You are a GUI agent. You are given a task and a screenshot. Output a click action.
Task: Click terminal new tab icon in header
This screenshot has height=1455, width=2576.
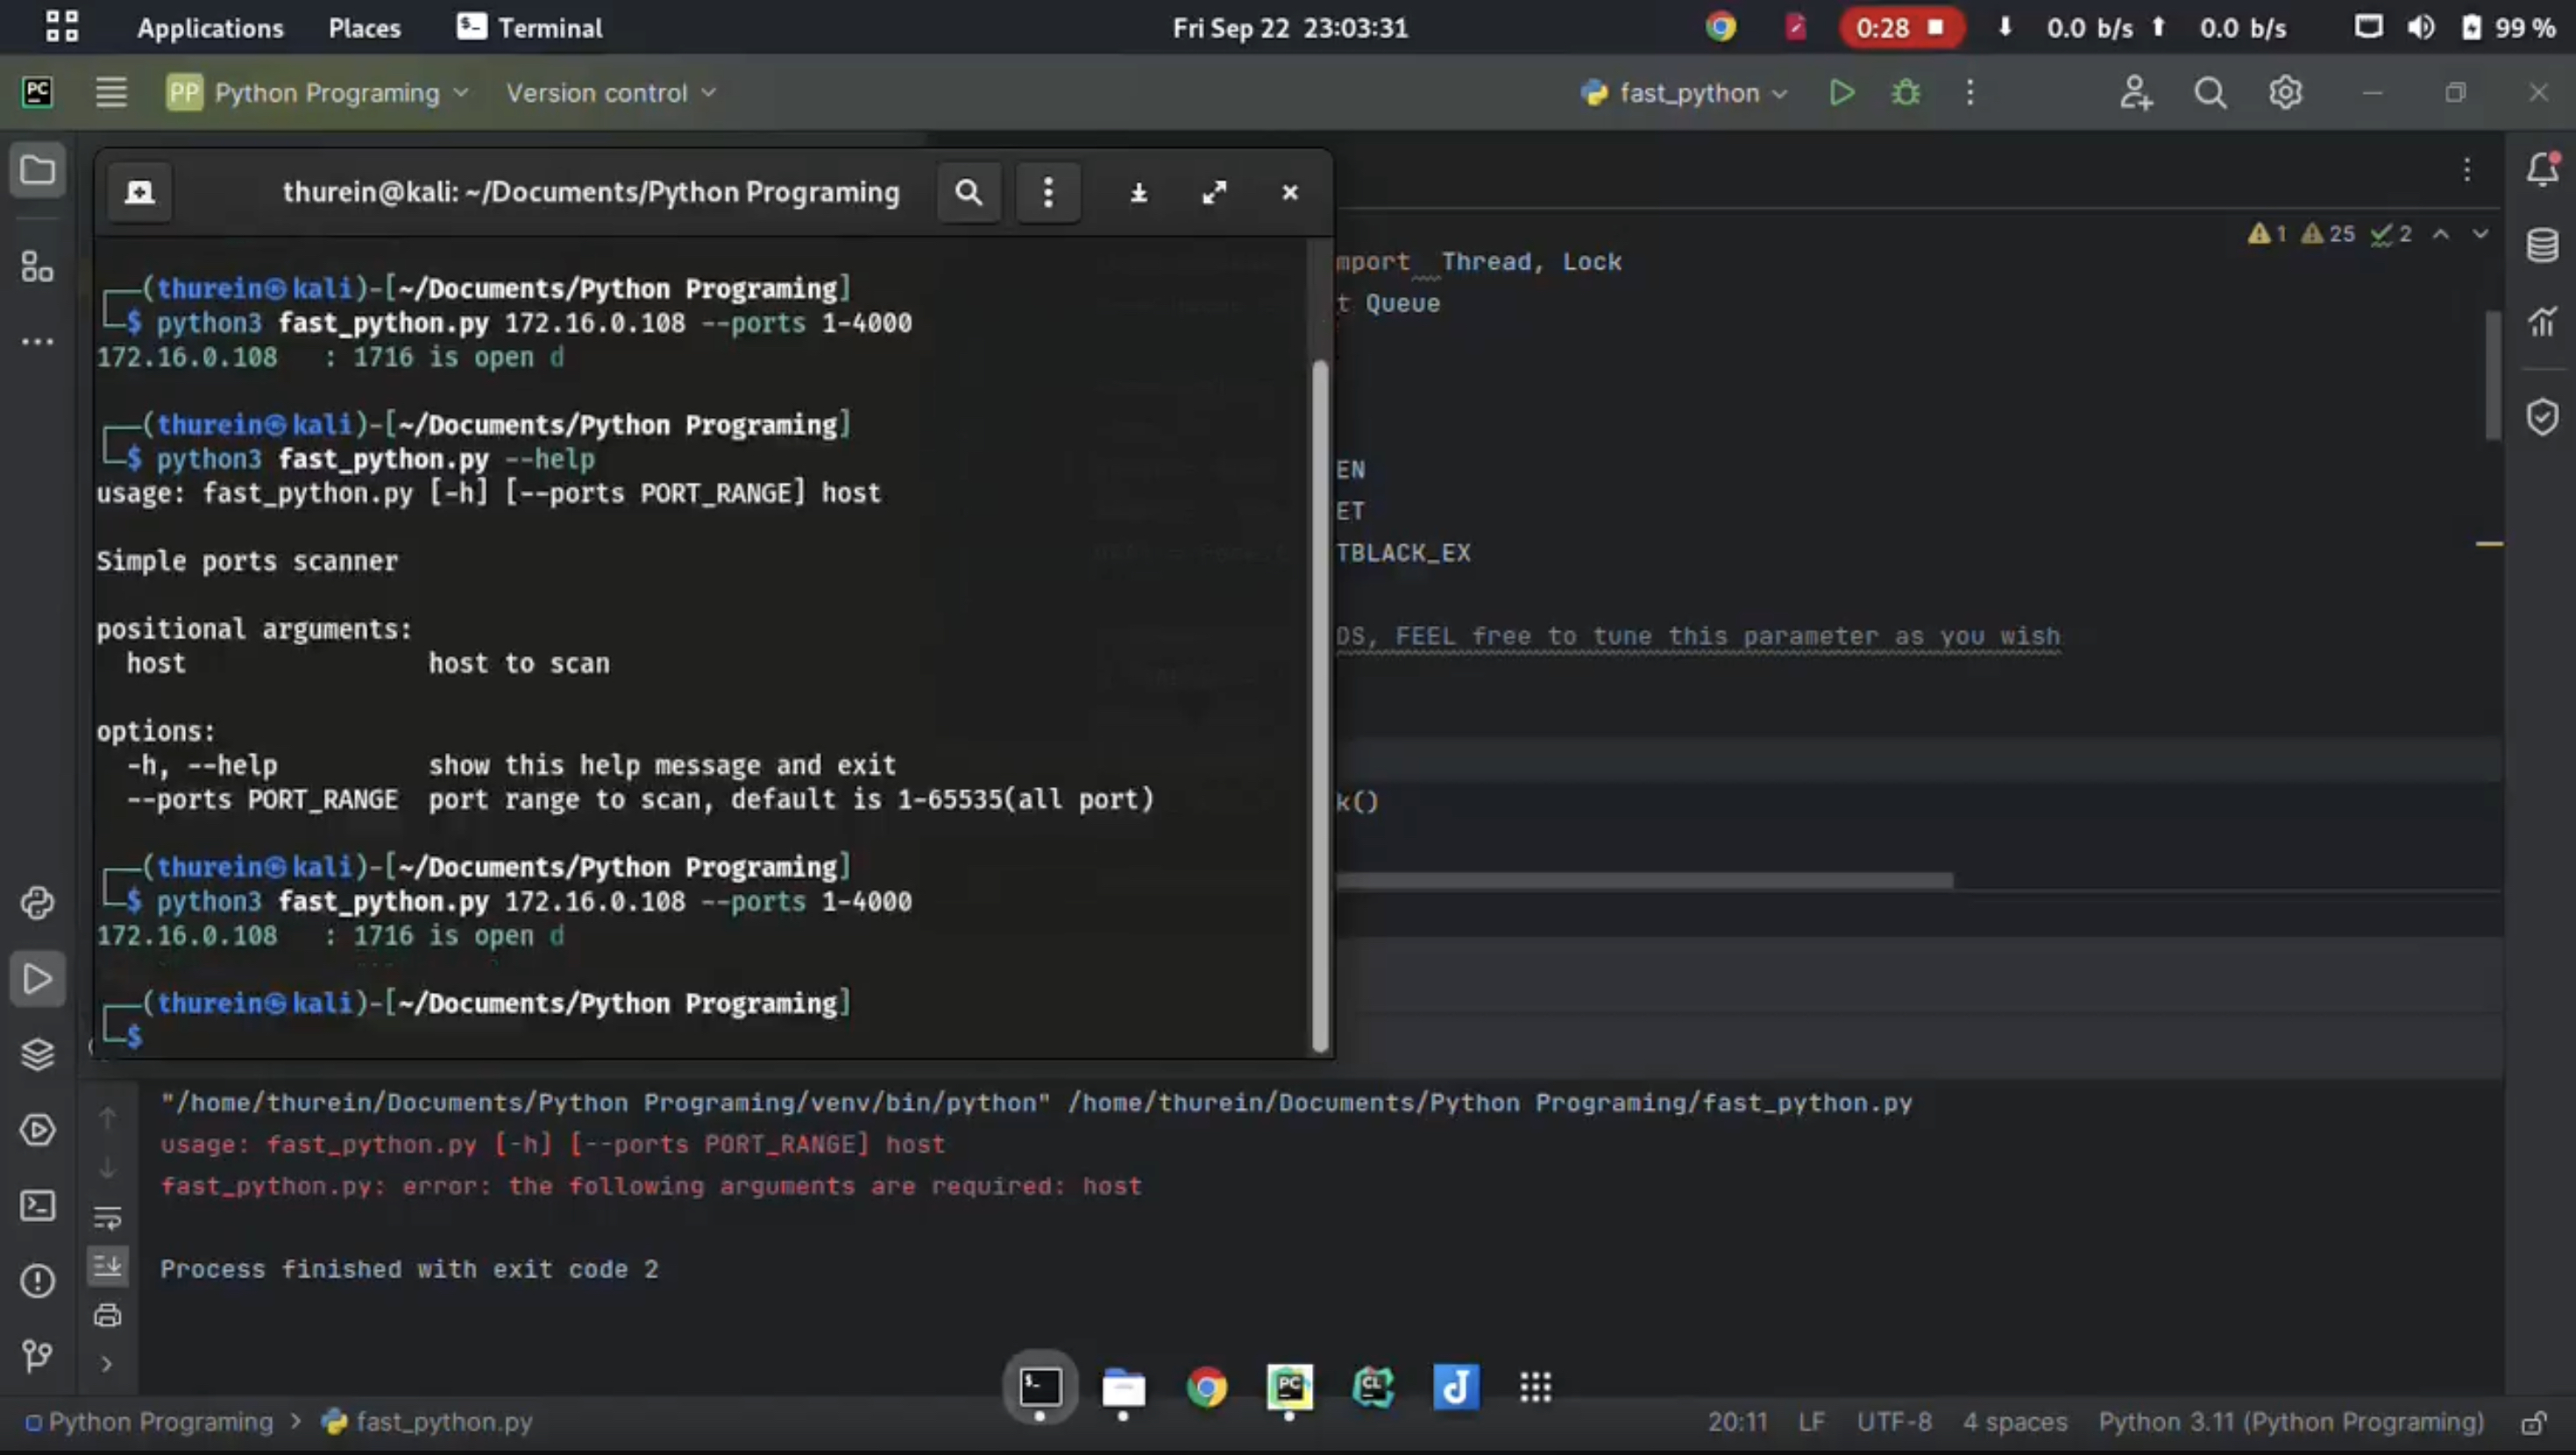(x=139, y=192)
